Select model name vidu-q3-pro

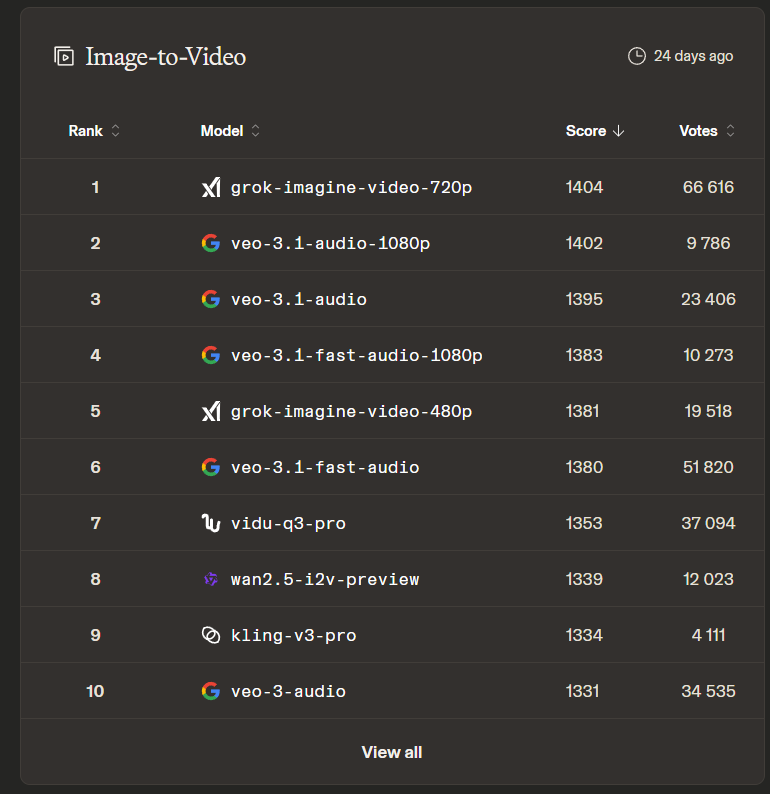click(288, 523)
